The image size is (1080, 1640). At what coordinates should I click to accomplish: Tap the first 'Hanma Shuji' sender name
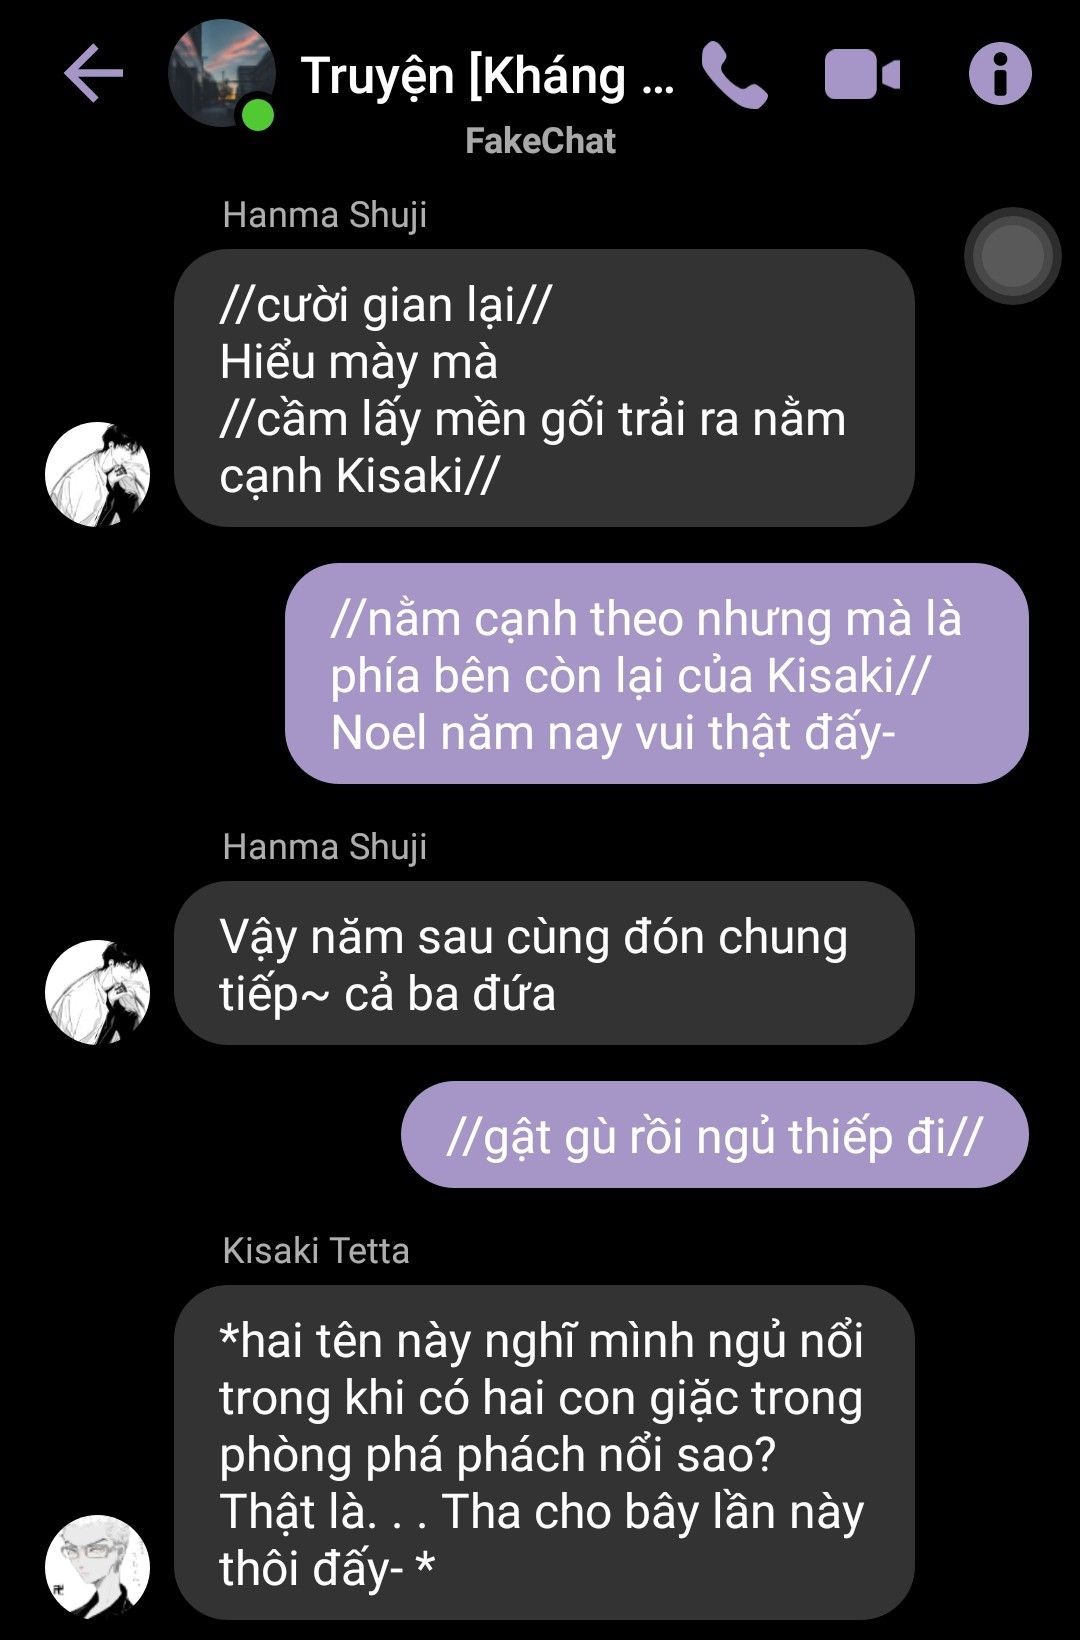(325, 215)
